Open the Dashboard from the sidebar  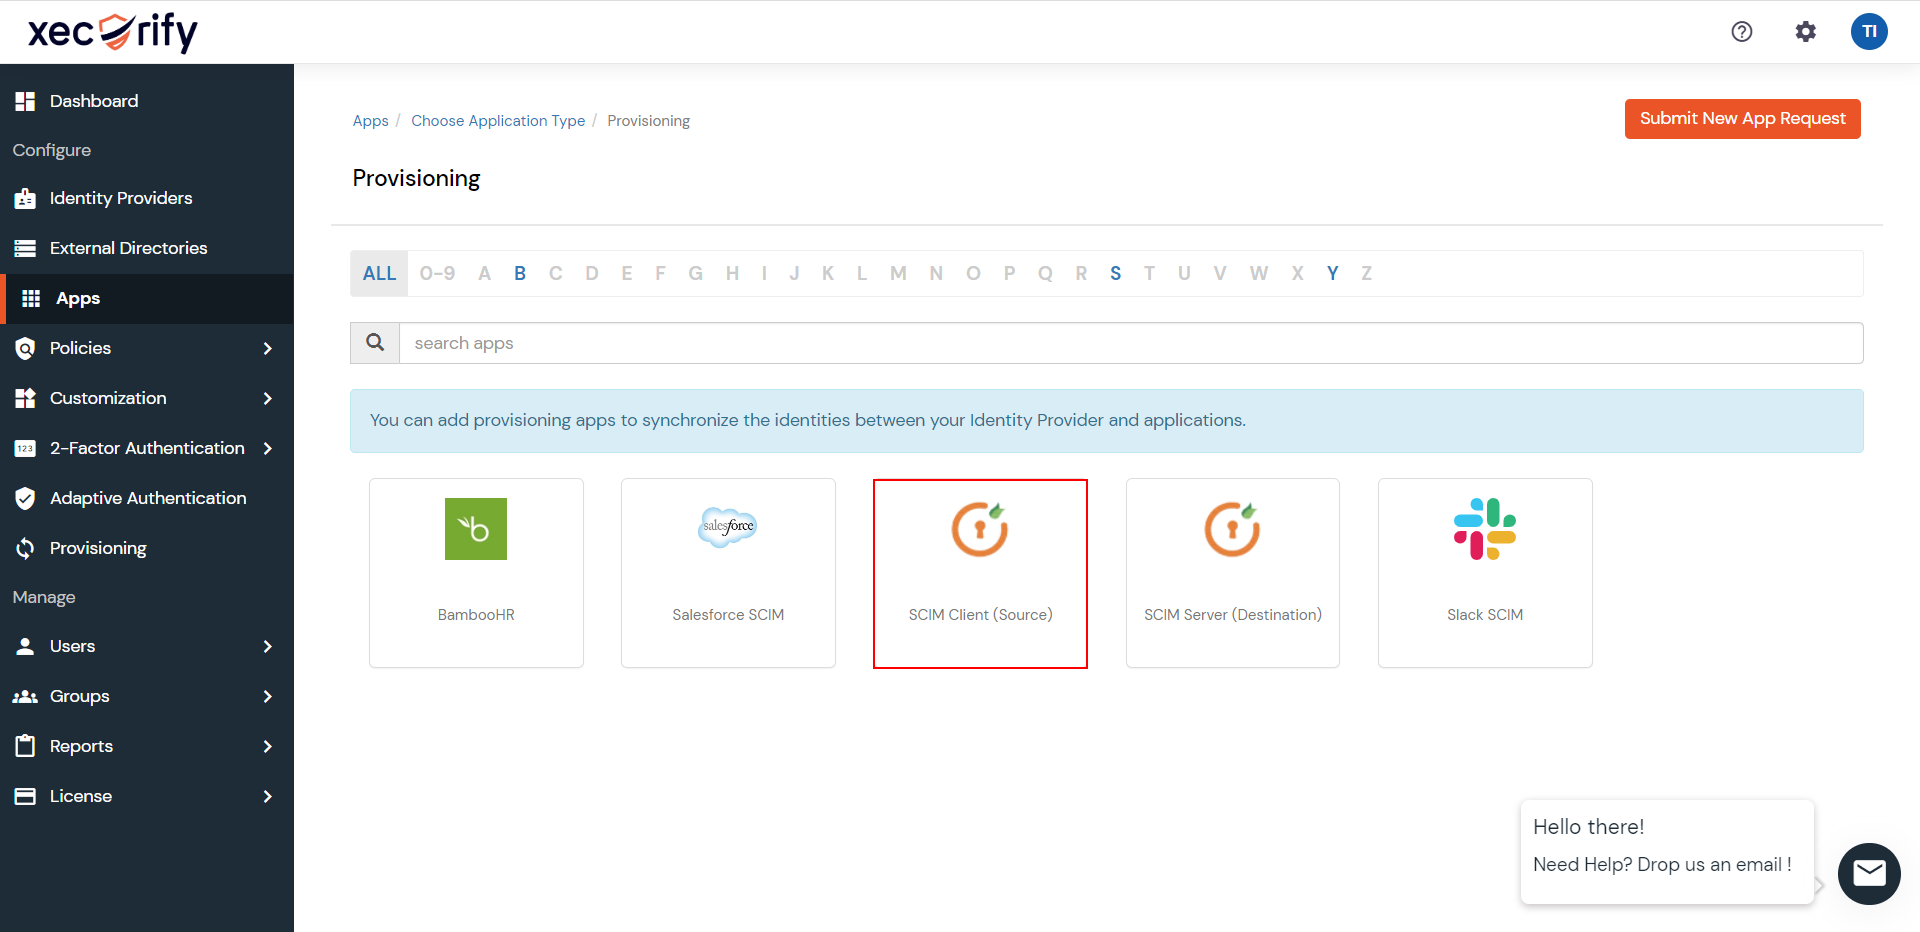tap(94, 101)
